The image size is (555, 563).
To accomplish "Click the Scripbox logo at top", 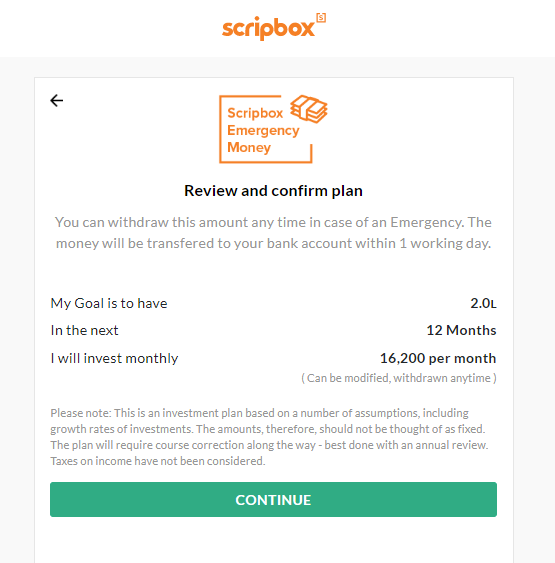I will [x=274, y=27].
